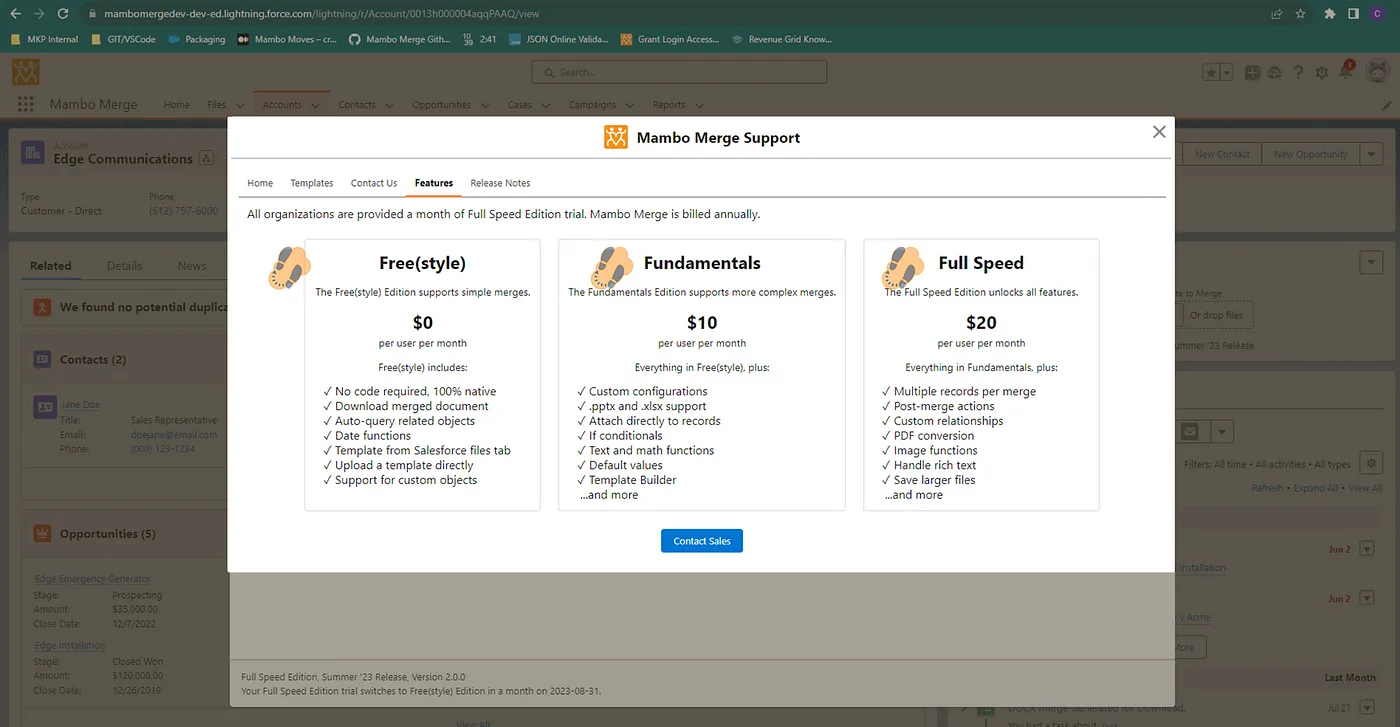
Task: Open the user profile avatar menu
Action: pyautogui.click(x=1378, y=72)
